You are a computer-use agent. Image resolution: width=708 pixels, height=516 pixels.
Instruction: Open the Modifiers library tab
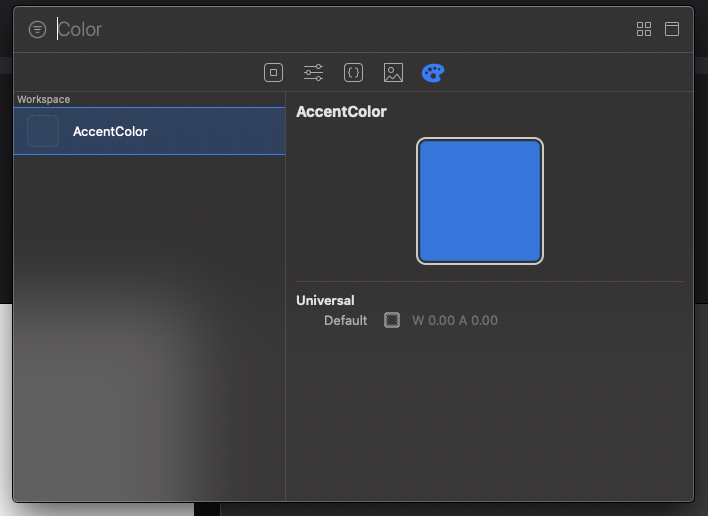pyautogui.click(x=313, y=73)
